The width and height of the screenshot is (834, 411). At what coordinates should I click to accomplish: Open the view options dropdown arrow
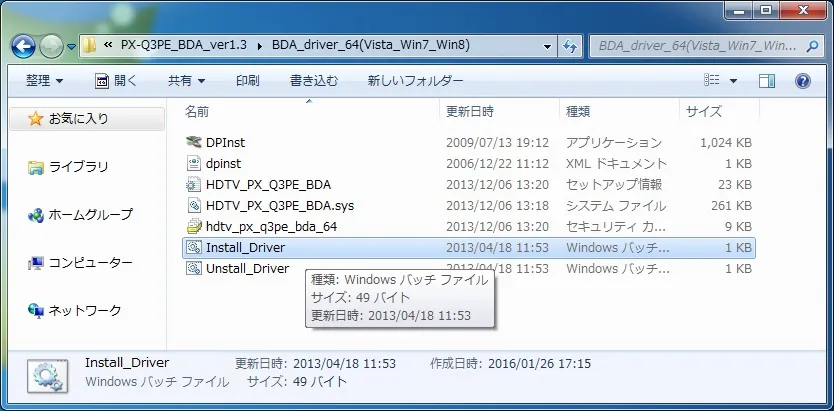[733, 81]
